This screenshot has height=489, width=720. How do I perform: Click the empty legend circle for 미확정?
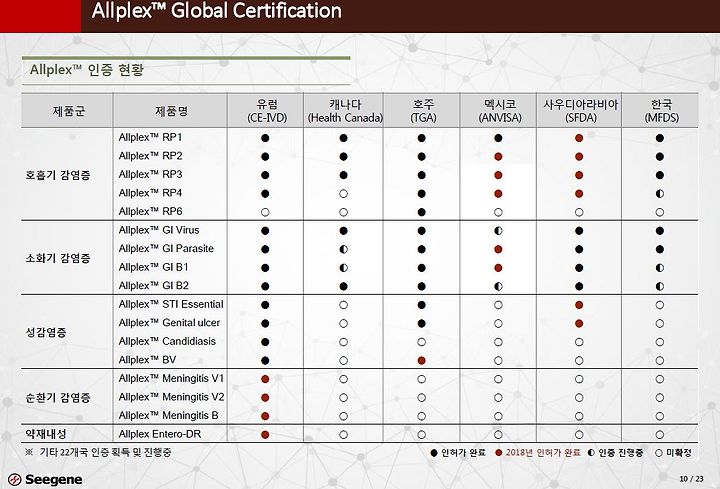pos(659,453)
